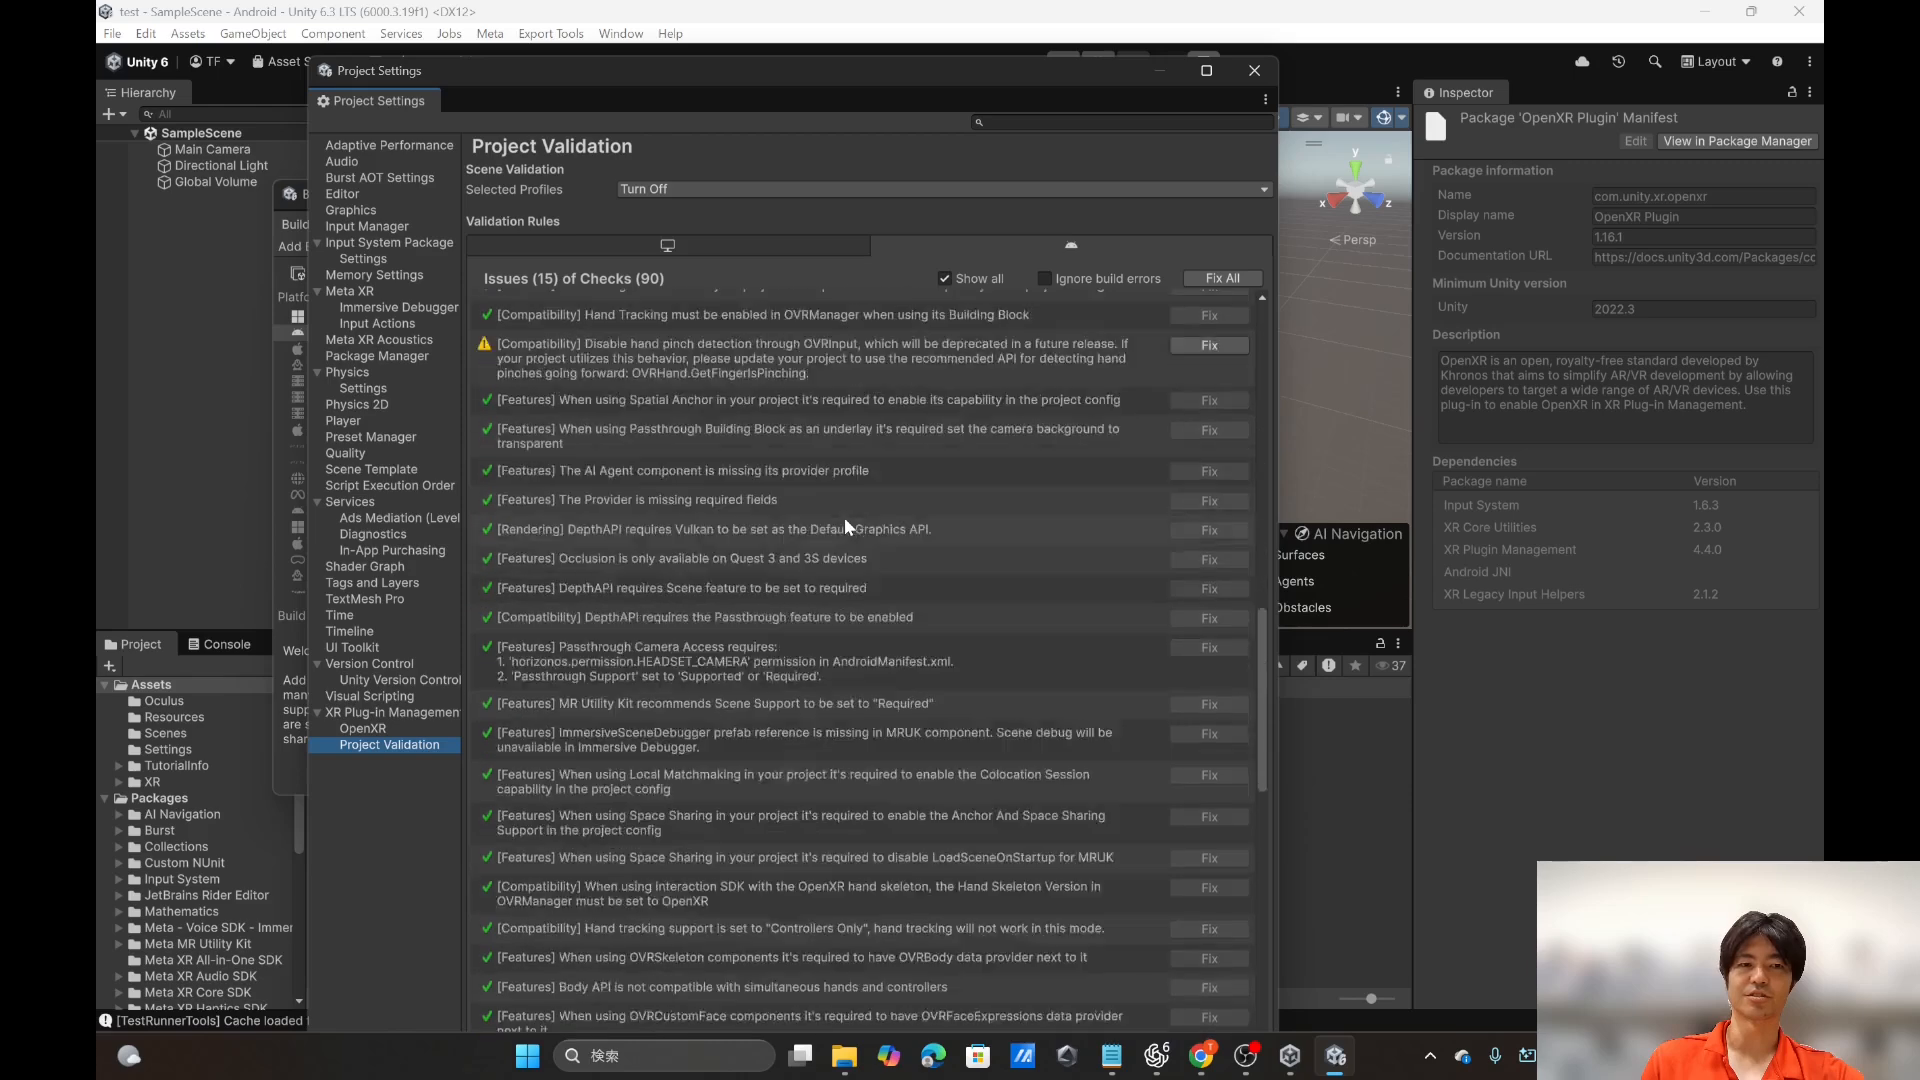Open the Component menu
The height and width of the screenshot is (1080, 1920).
[333, 33]
